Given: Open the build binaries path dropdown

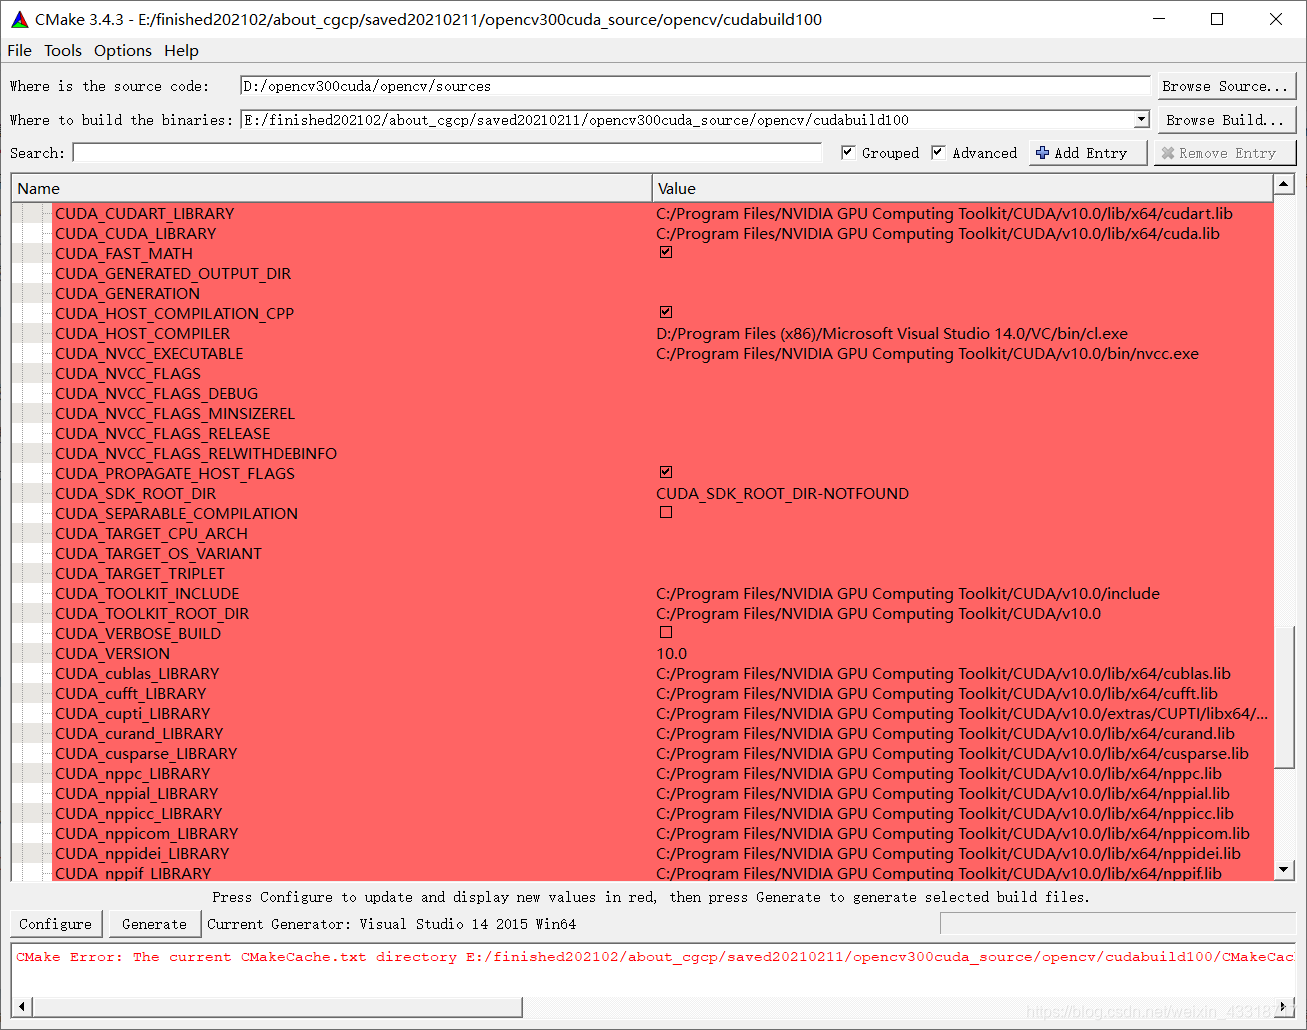Looking at the screenshot, I should pos(1141,120).
